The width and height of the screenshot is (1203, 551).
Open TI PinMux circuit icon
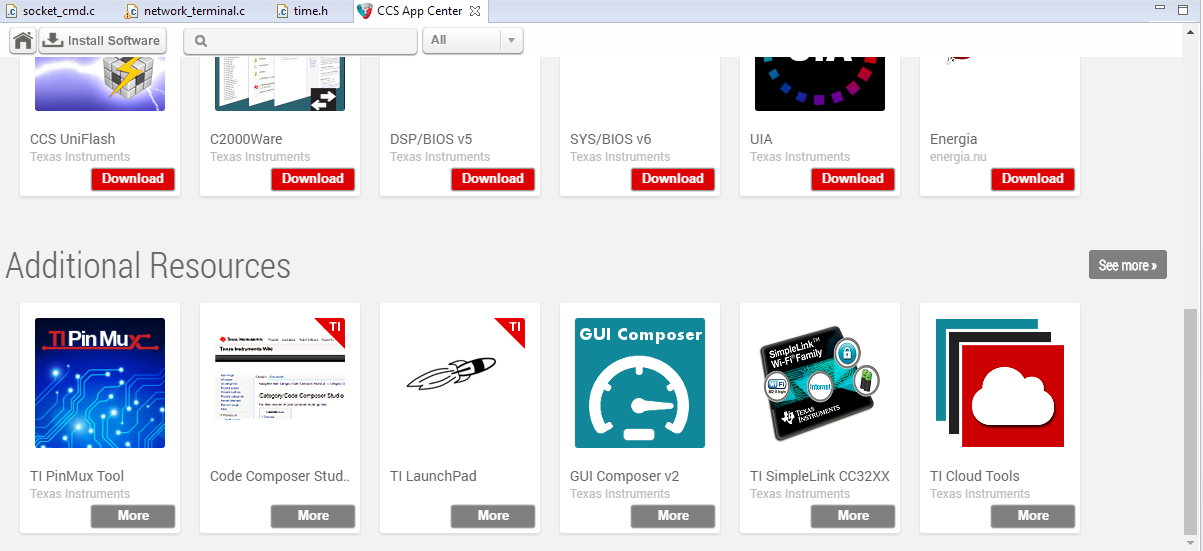tap(100, 383)
